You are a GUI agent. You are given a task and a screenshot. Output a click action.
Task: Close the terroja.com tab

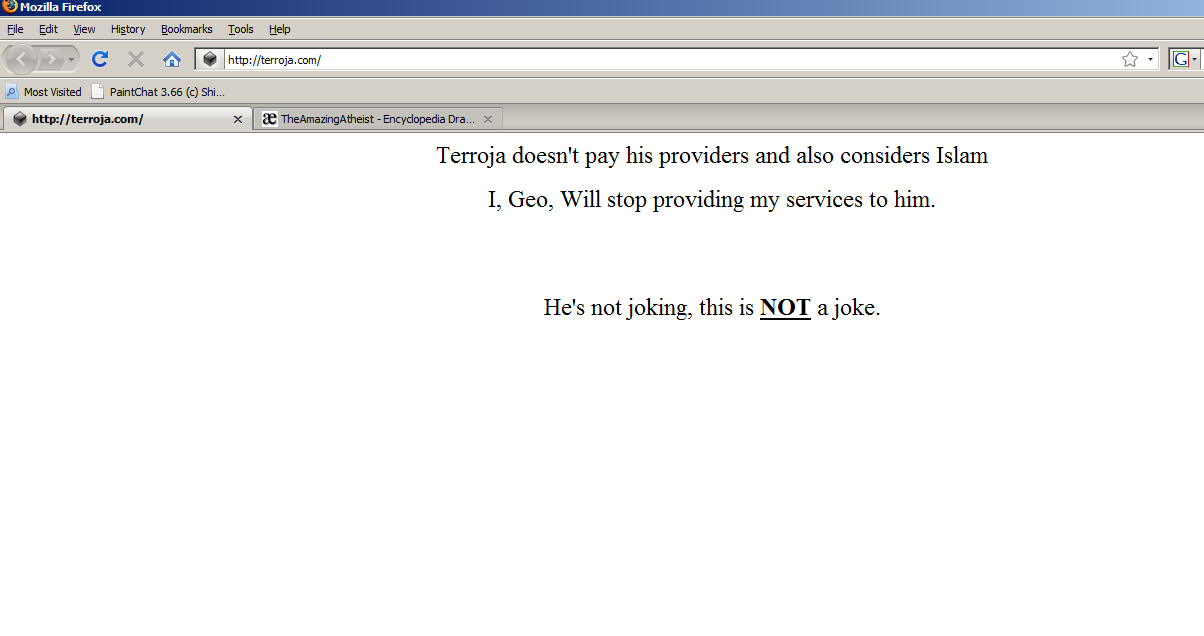pyautogui.click(x=237, y=119)
